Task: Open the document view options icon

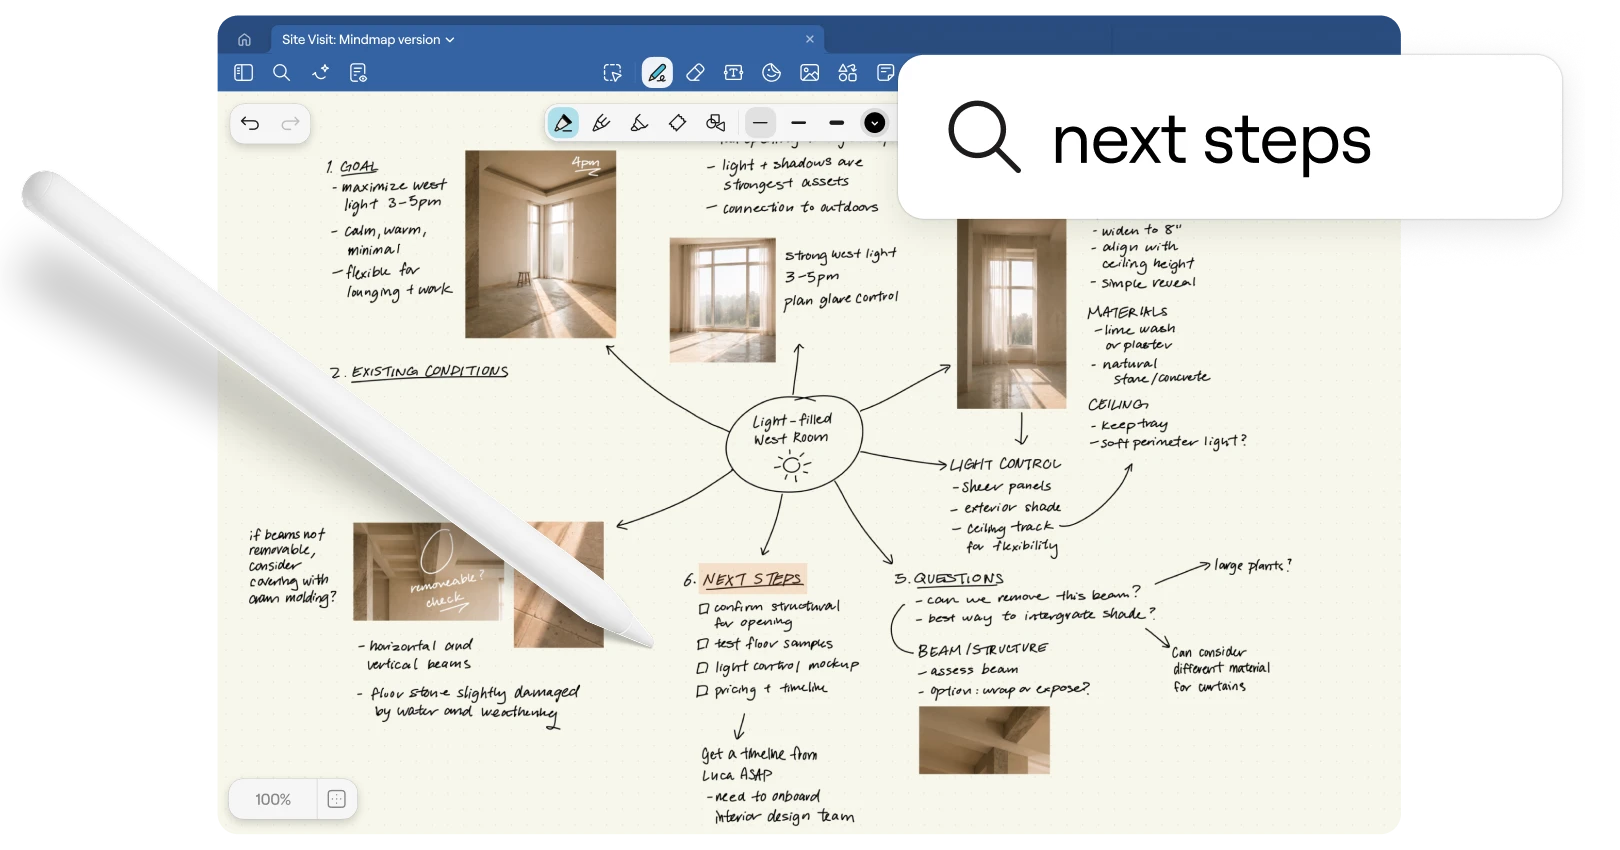Action: [x=358, y=72]
